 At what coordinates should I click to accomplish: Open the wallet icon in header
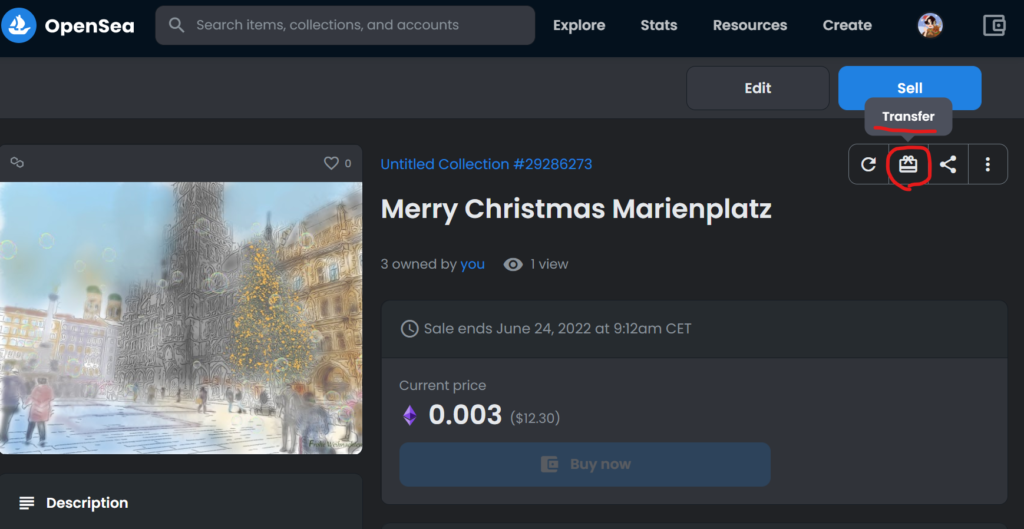tap(994, 25)
